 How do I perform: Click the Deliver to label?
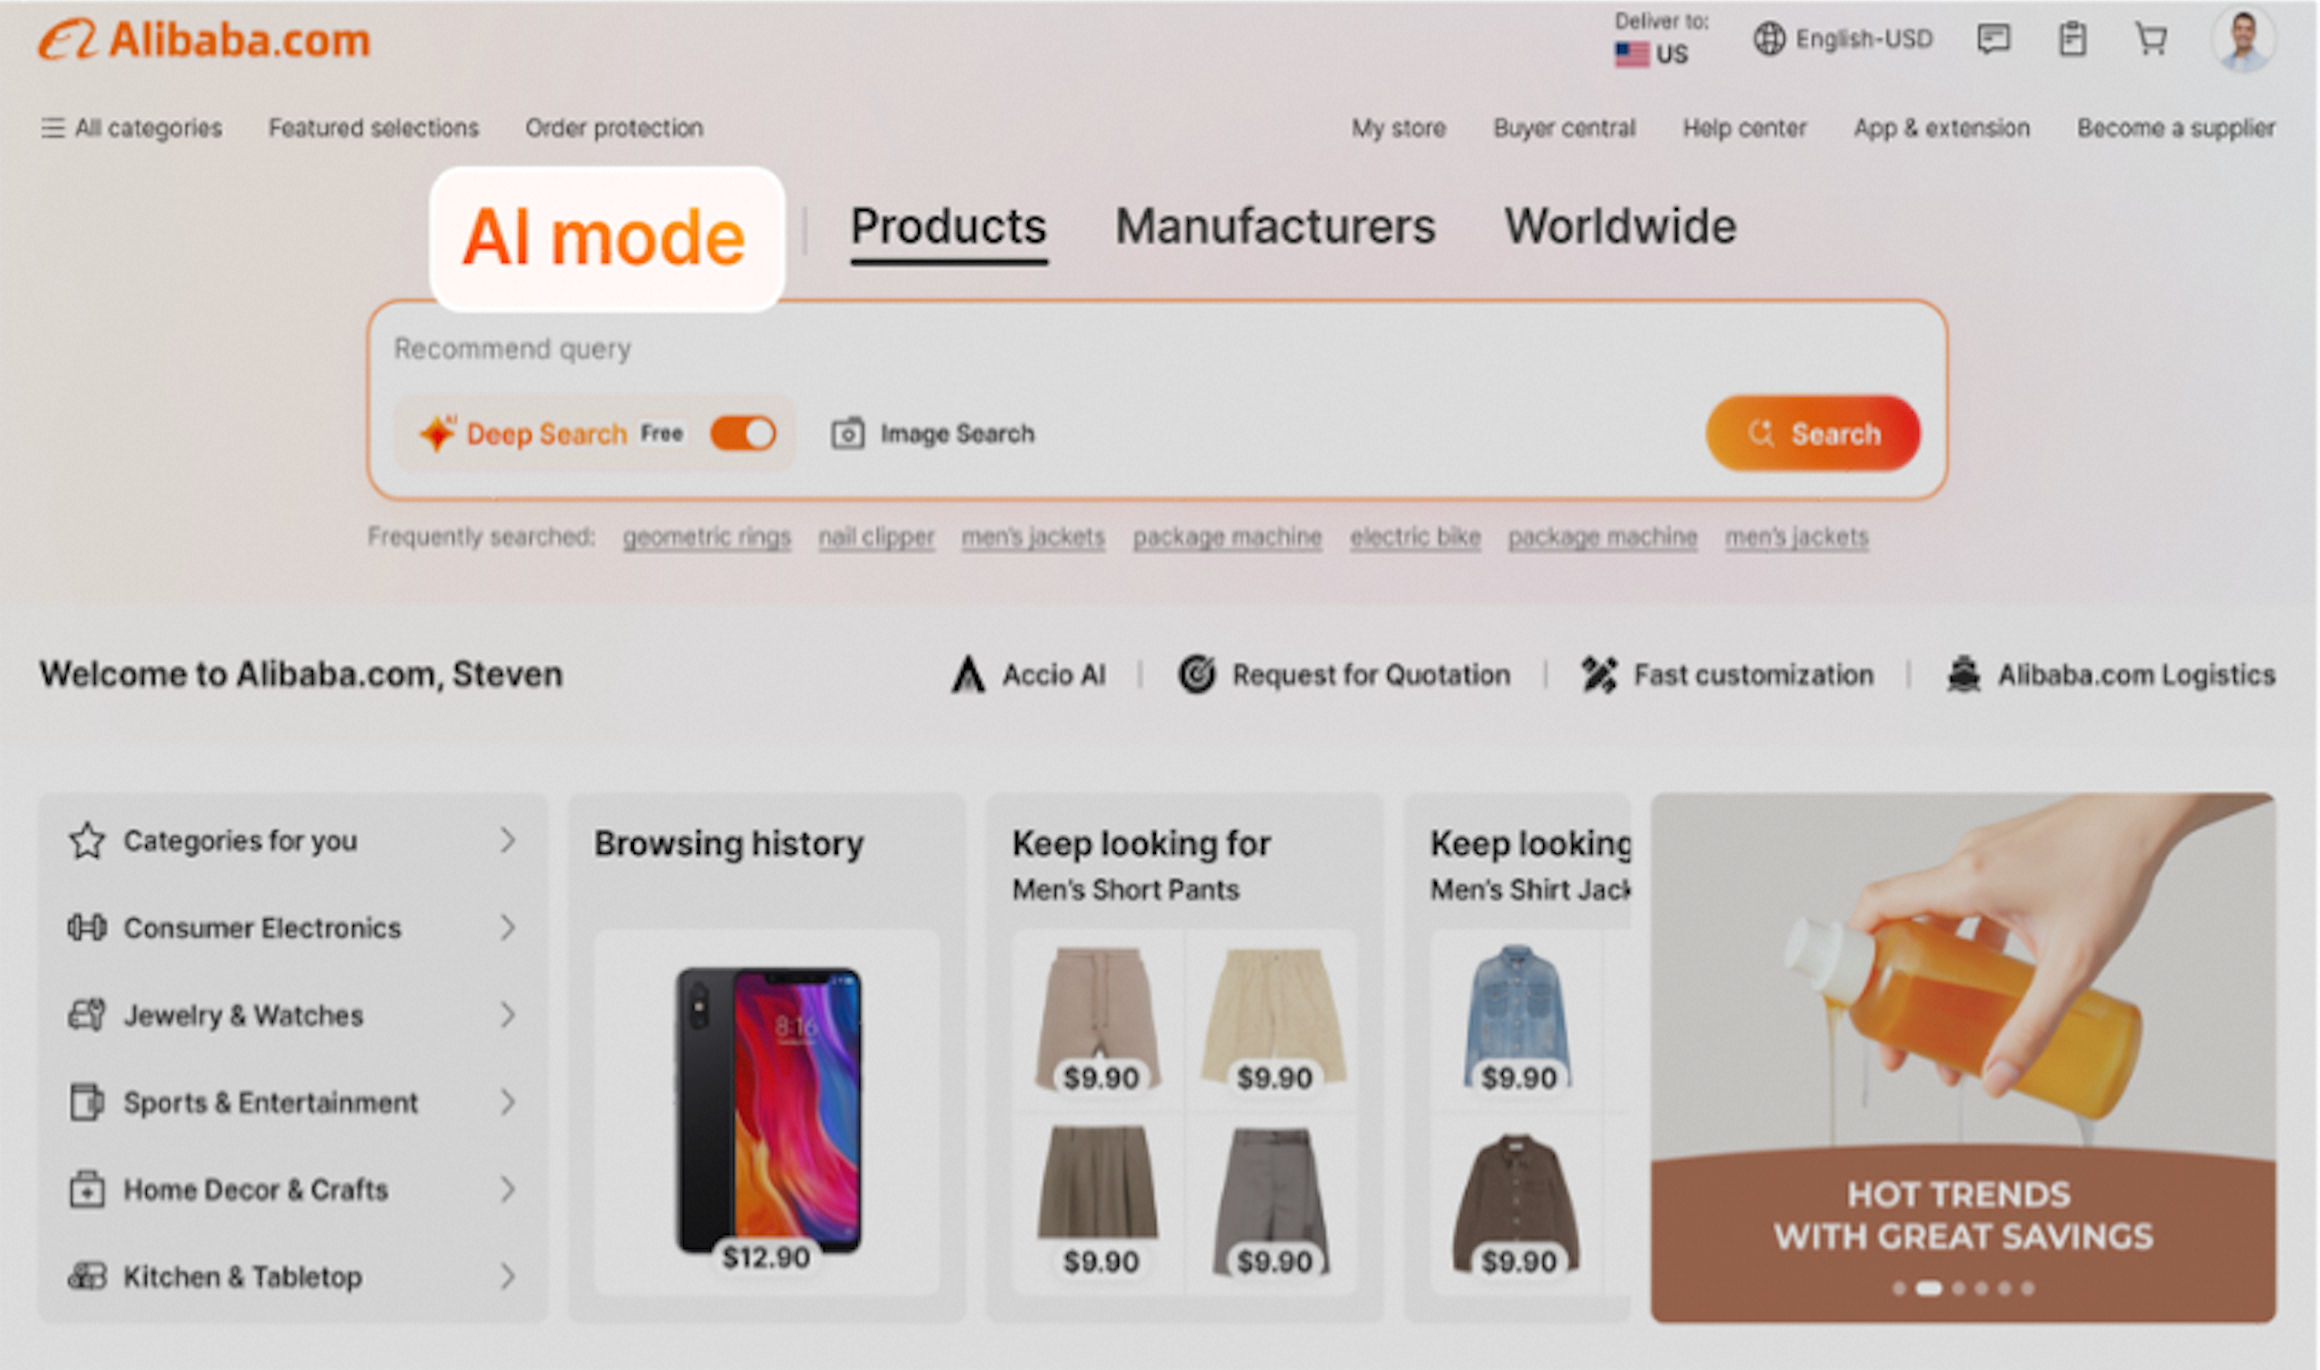[x=1661, y=21]
